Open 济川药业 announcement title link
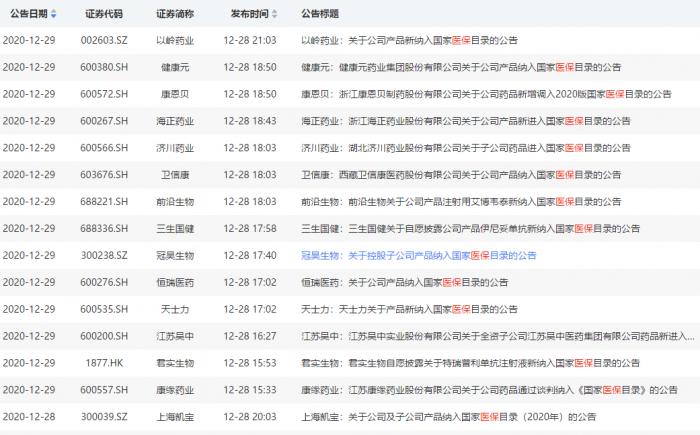The image size is (700, 435). (466, 148)
